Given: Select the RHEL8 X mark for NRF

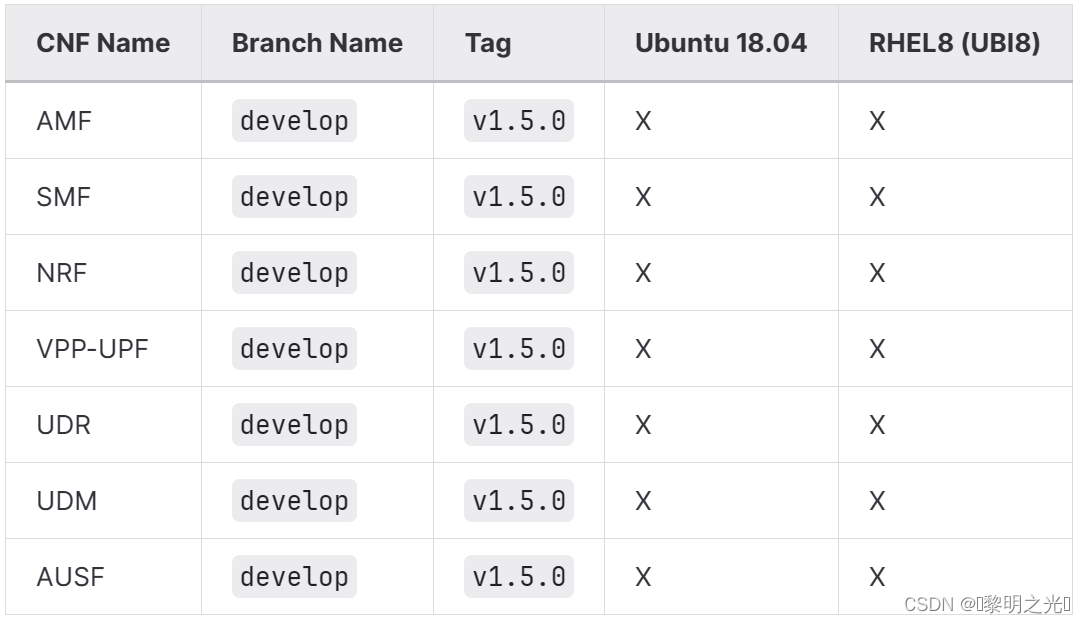Looking at the screenshot, I should (x=877, y=273).
